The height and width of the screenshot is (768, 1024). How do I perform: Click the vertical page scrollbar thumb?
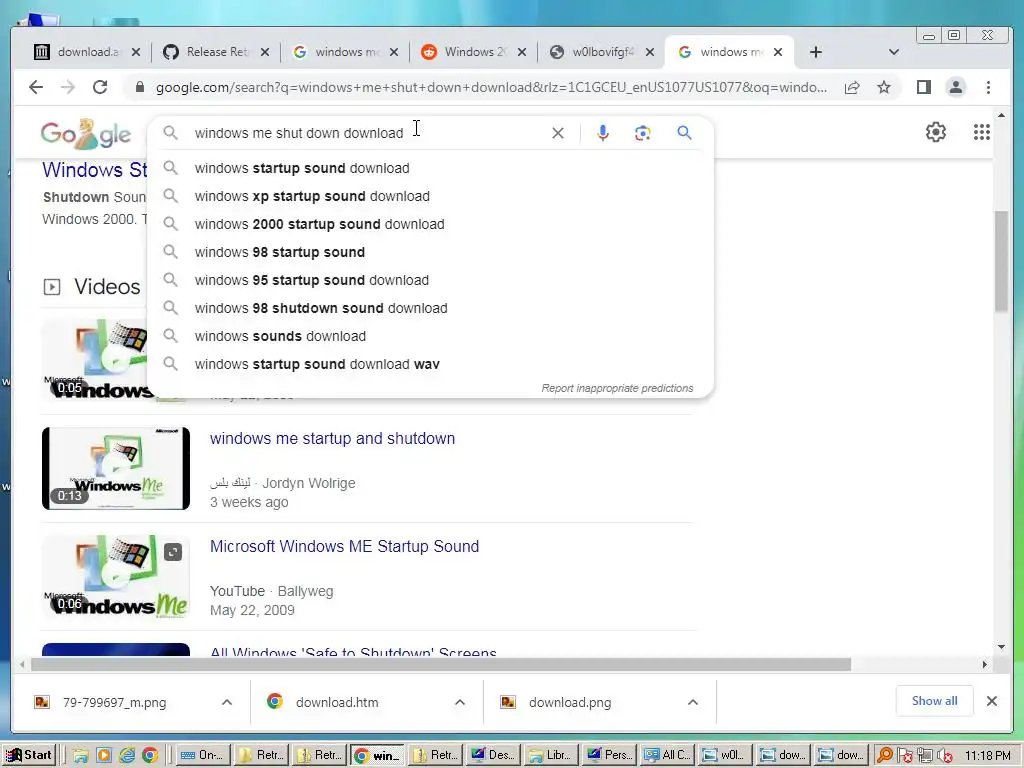1001,261
